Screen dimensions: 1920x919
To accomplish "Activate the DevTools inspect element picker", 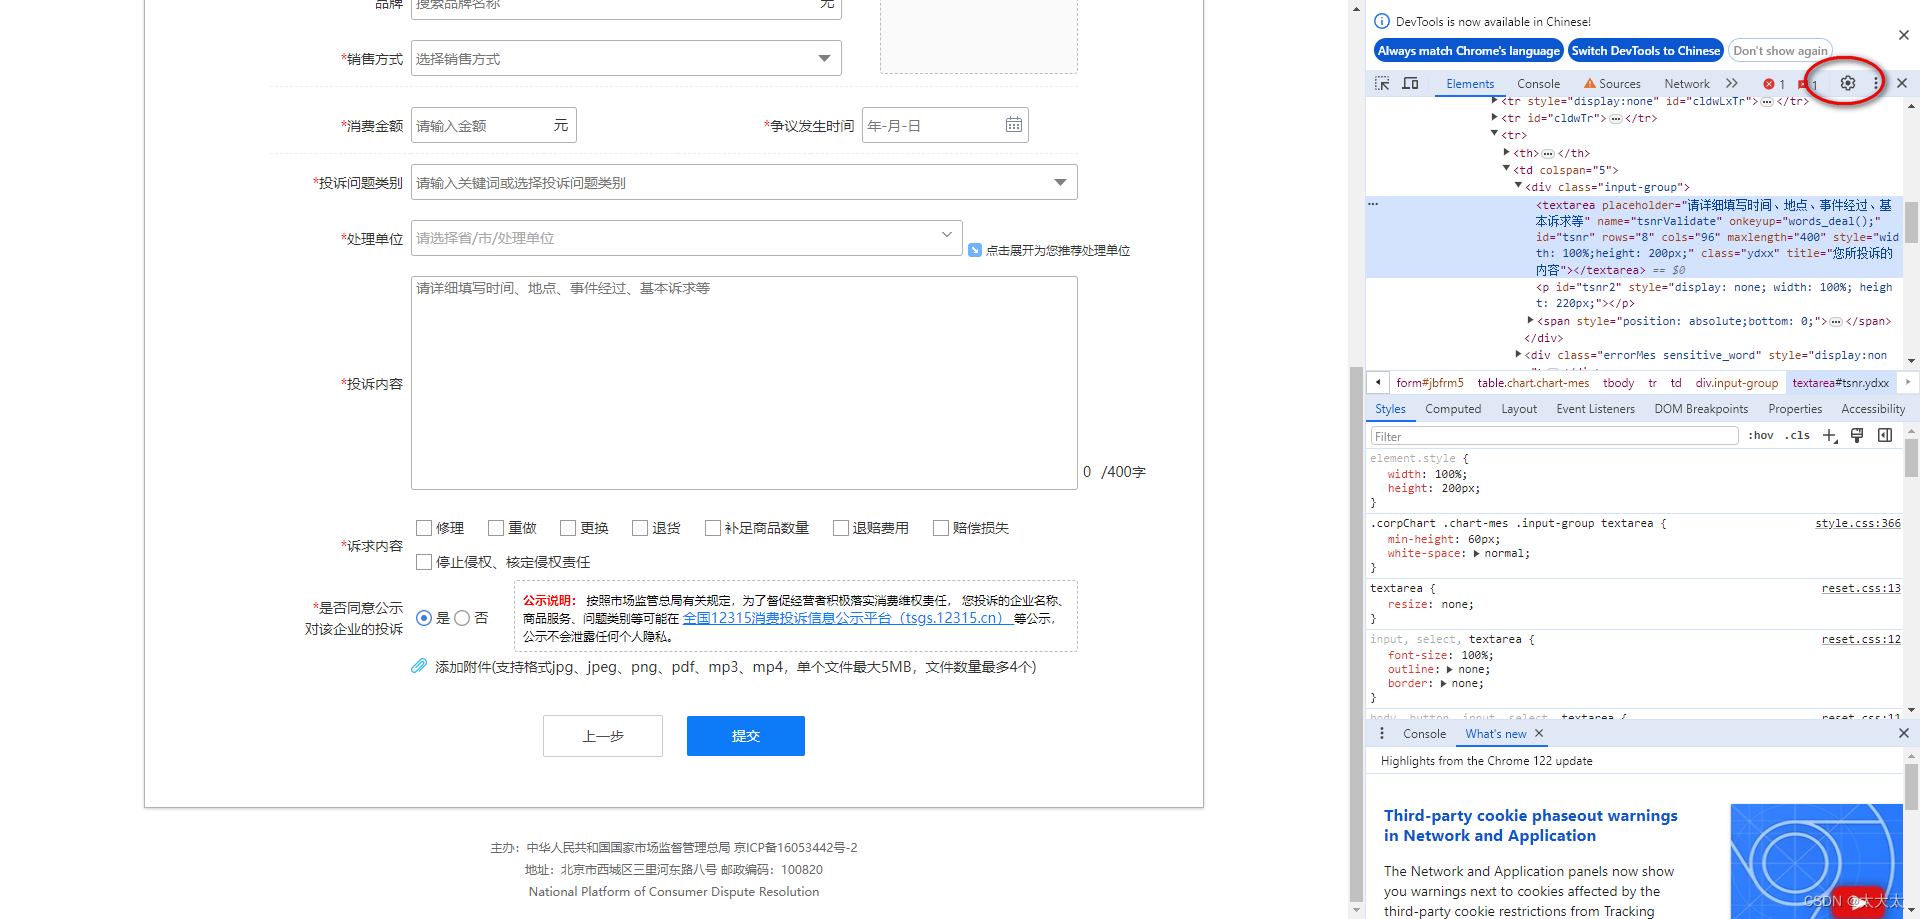I will 1382,84.
